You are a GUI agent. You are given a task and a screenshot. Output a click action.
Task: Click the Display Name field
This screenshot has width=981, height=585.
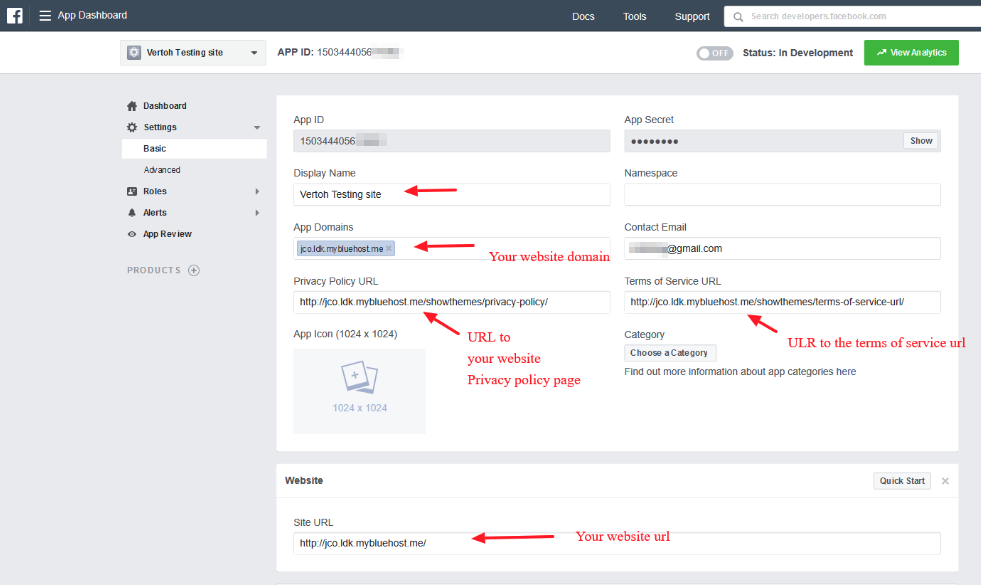coord(452,195)
